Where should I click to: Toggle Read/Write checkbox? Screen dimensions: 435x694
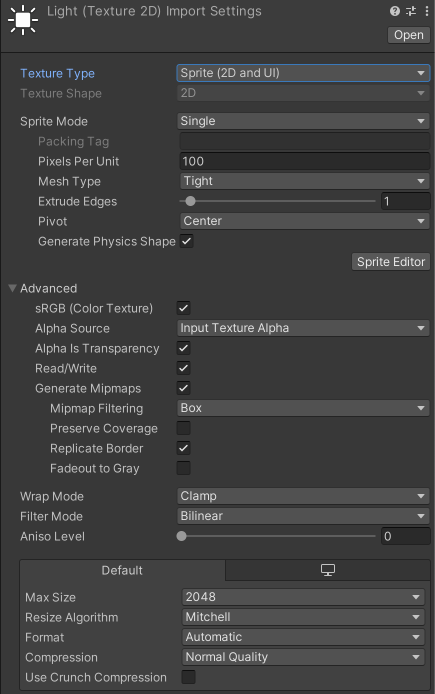[184, 368]
